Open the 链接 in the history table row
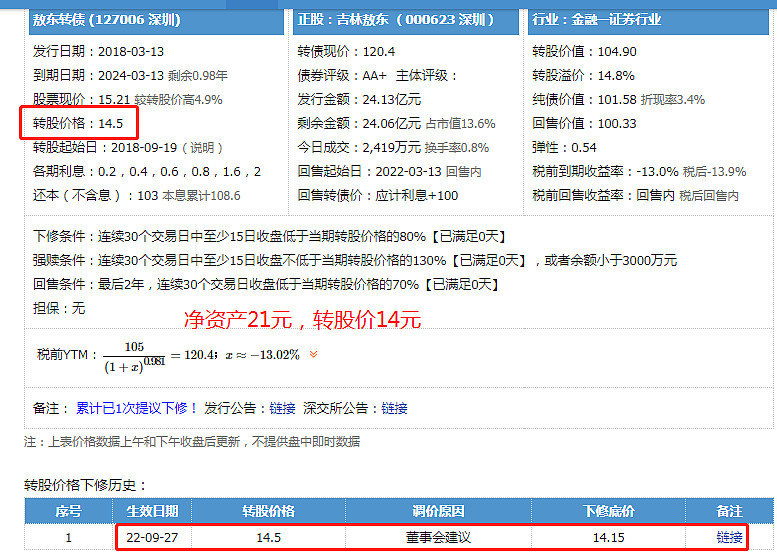Image resolution: width=777 pixels, height=552 pixels. [729, 537]
